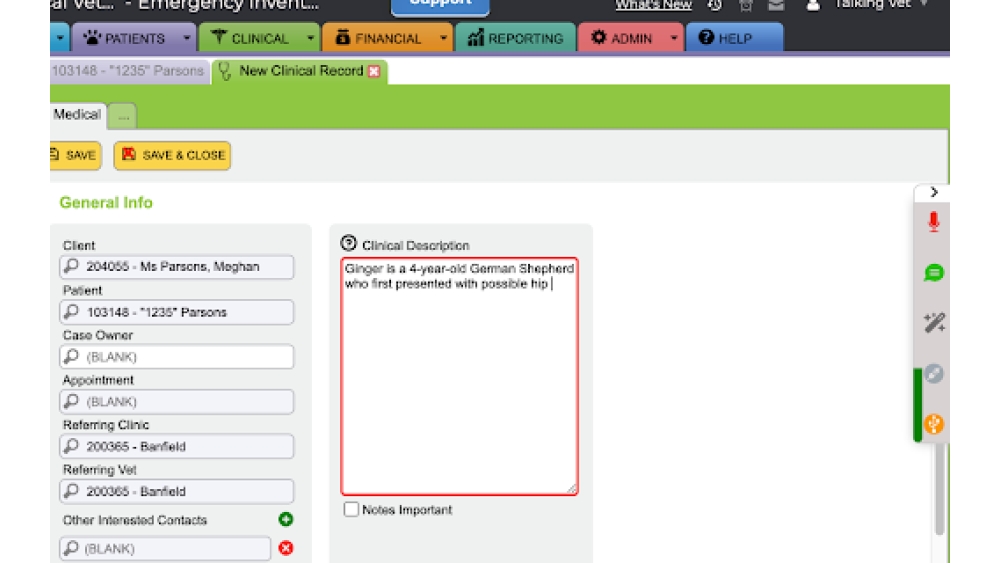
Task: Open the Patients menu dropdown arrow
Action: (186, 38)
